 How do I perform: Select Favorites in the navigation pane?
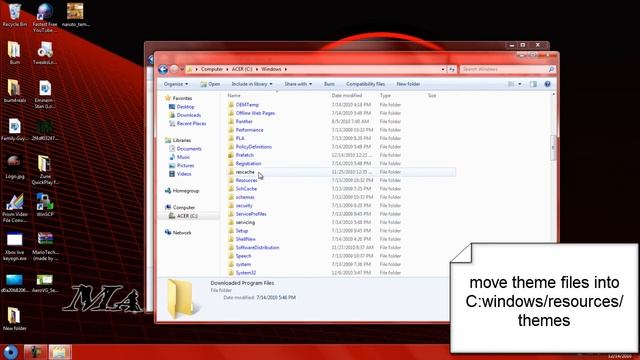click(178, 98)
